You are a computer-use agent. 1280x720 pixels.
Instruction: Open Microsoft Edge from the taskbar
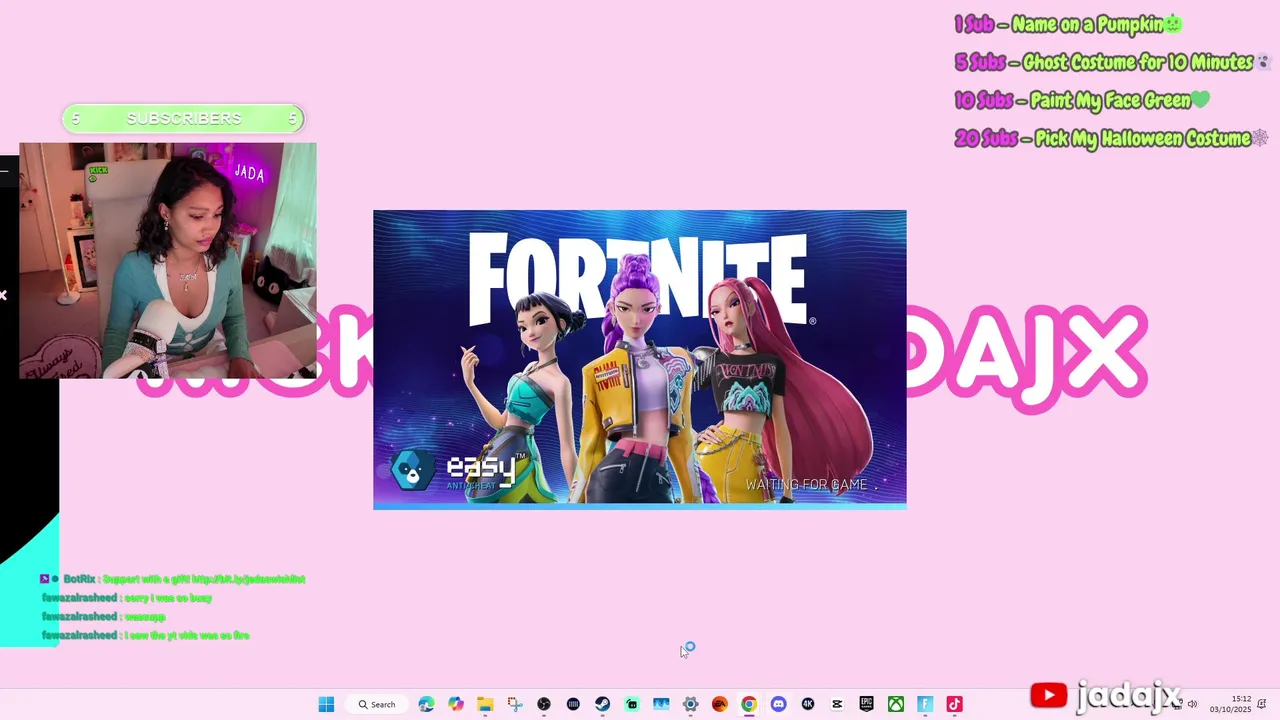pyautogui.click(x=426, y=704)
